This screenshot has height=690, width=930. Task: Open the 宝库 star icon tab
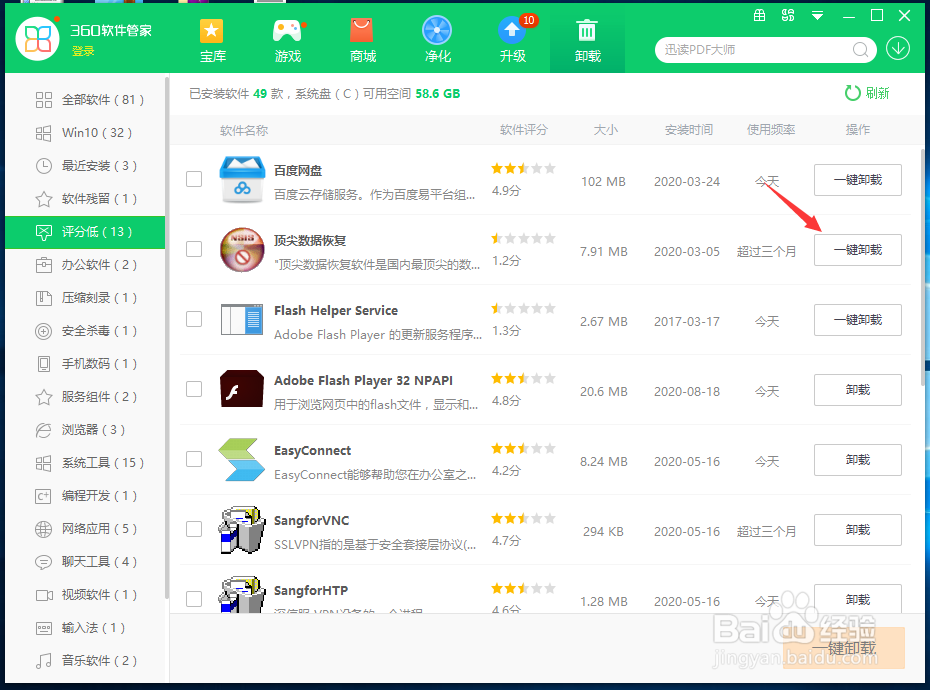pyautogui.click(x=212, y=40)
